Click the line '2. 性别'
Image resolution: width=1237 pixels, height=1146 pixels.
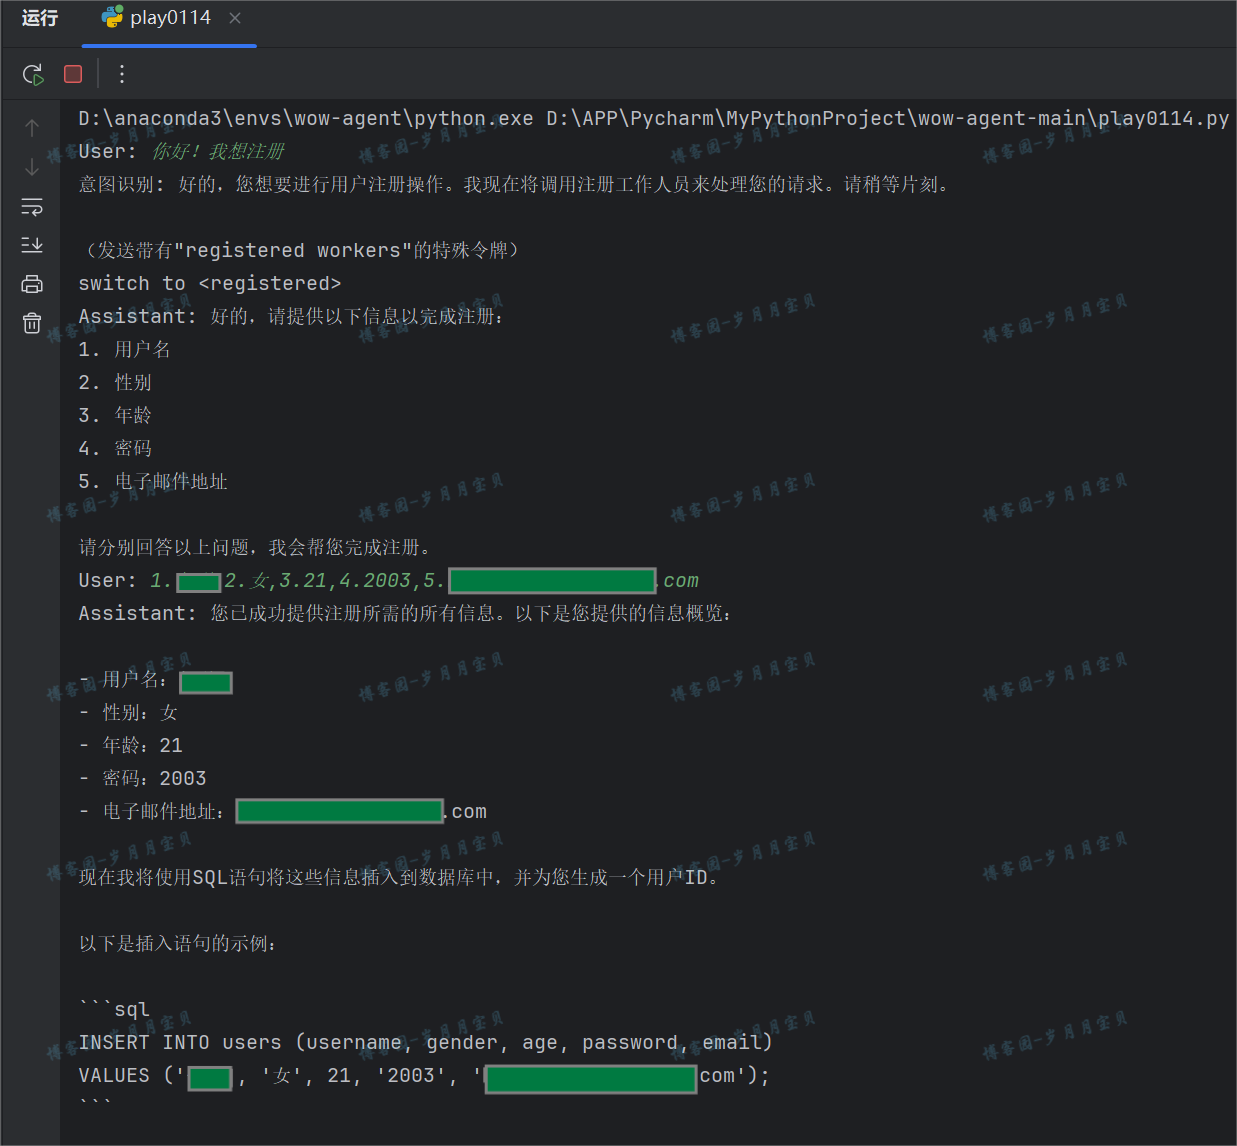coord(116,382)
